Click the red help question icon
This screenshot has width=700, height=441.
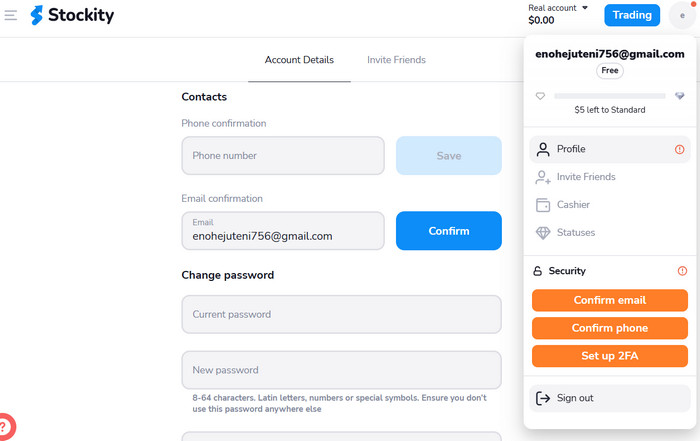pyautogui.click(x=5, y=427)
